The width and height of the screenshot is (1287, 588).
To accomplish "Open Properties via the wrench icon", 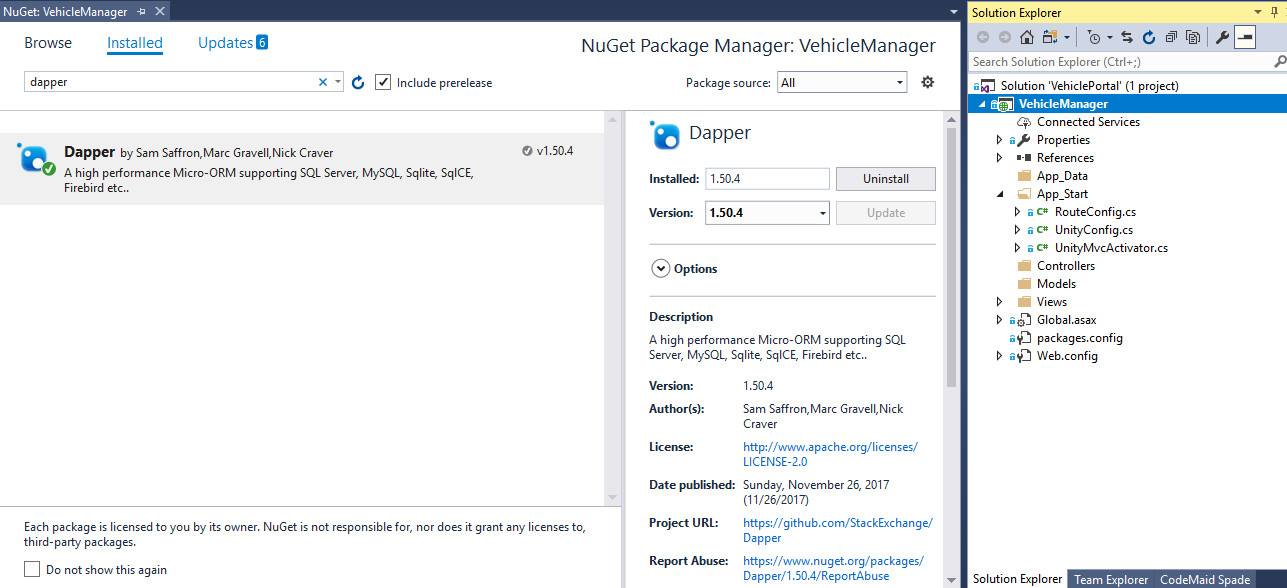I will point(1223,36).
